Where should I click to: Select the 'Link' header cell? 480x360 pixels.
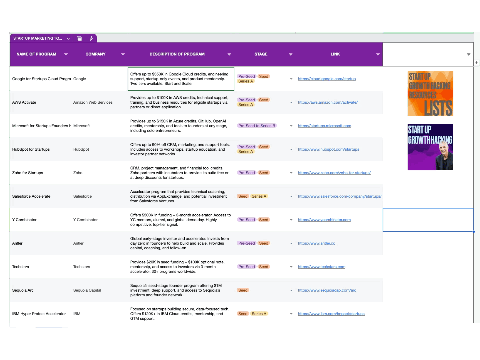(x=339, y=54)
